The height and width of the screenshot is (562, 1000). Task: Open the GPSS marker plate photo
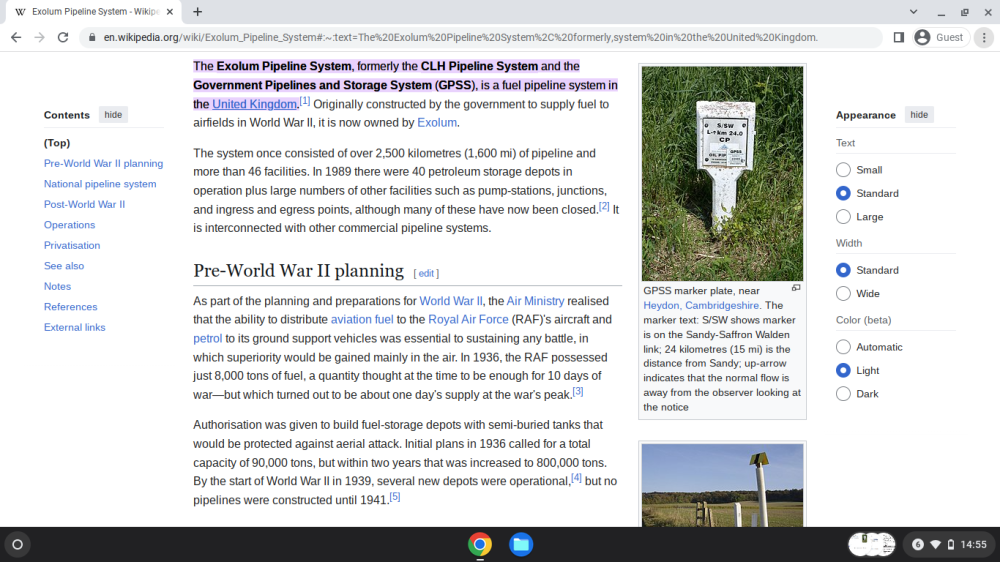pos(723,174)
